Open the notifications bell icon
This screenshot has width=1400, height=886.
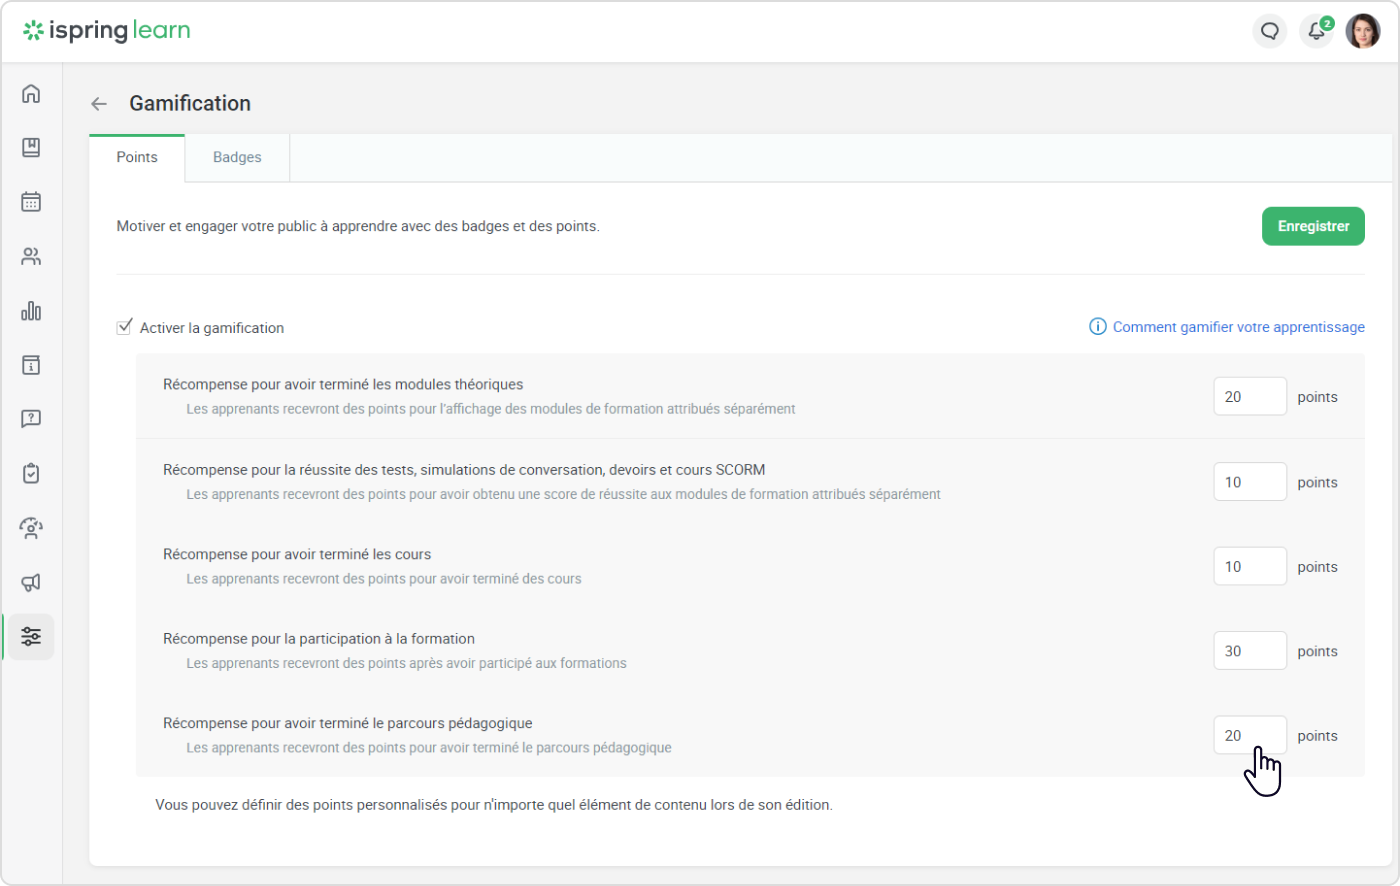tap(1316, 31)
